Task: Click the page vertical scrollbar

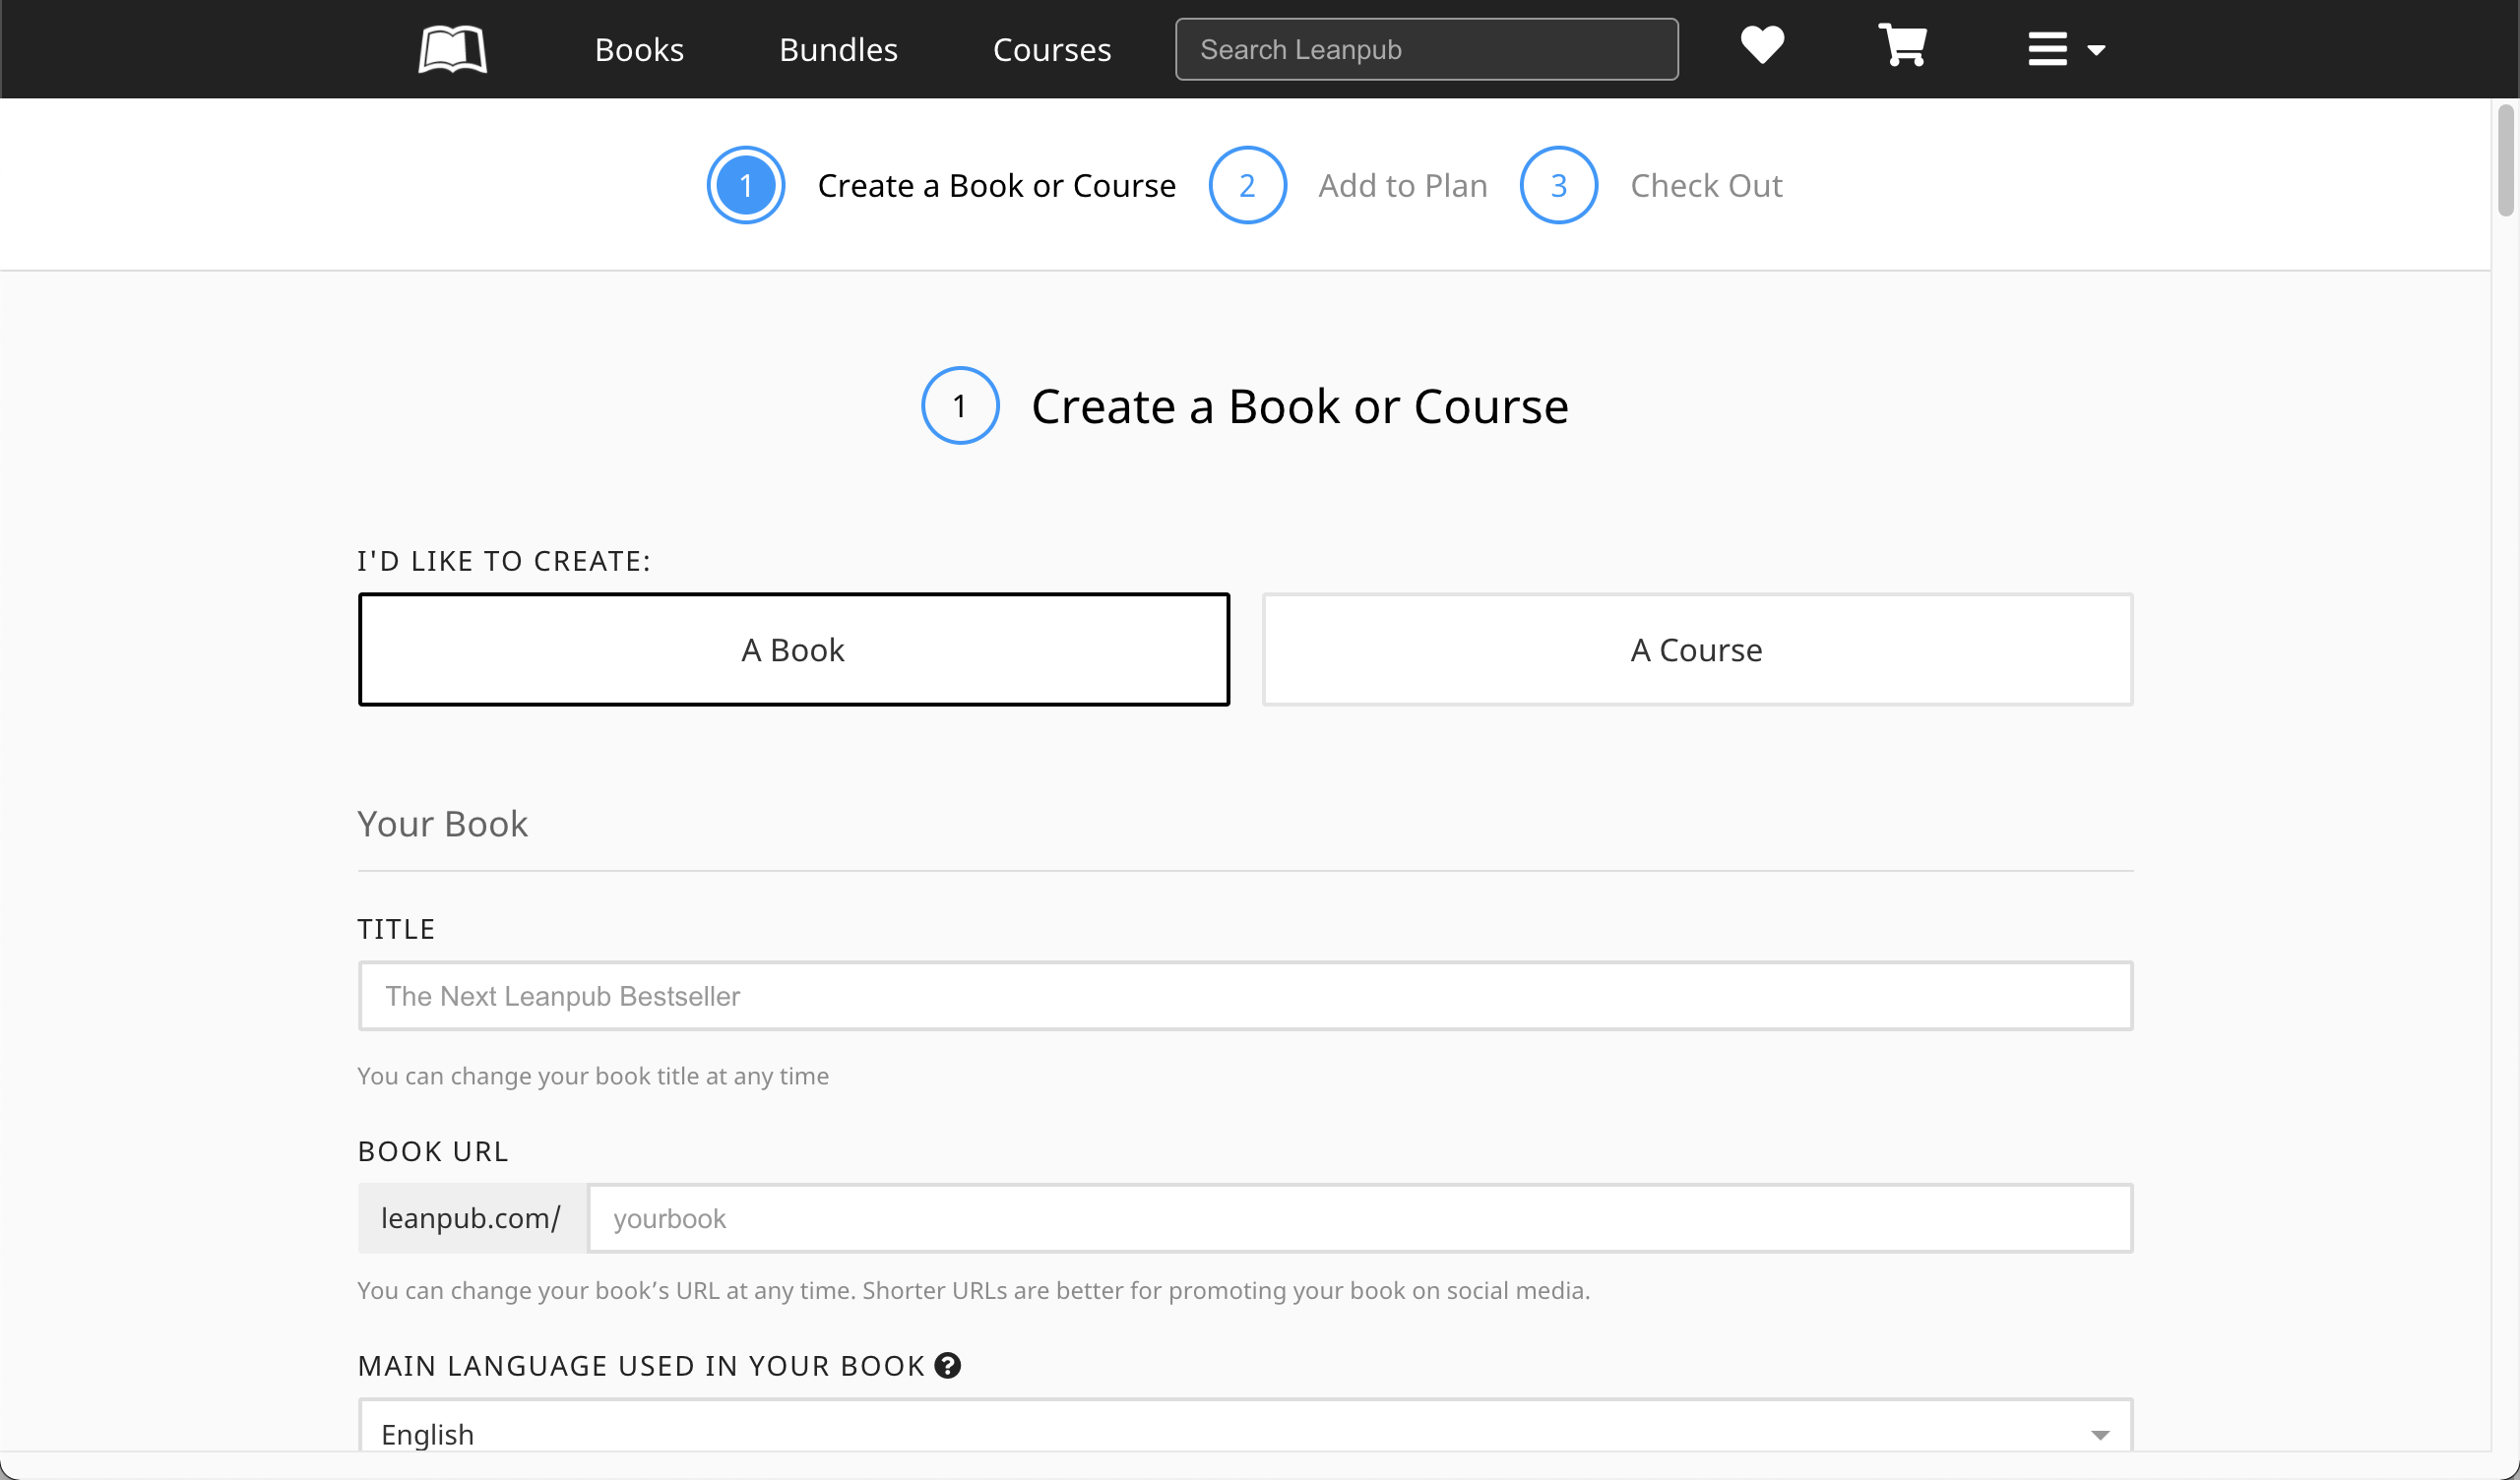Action: [2505, 160]
